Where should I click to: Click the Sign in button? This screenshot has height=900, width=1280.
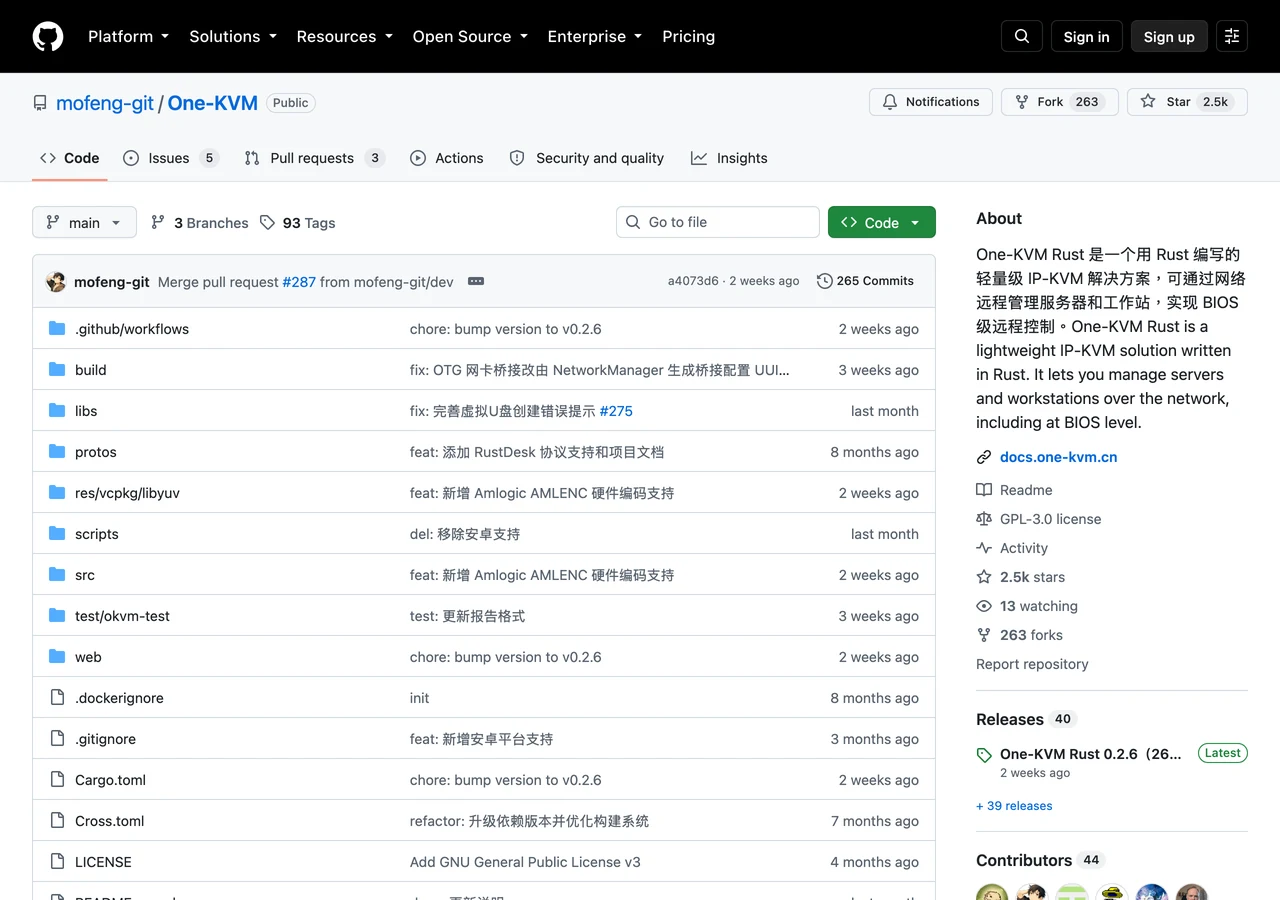click(1087, 36)
